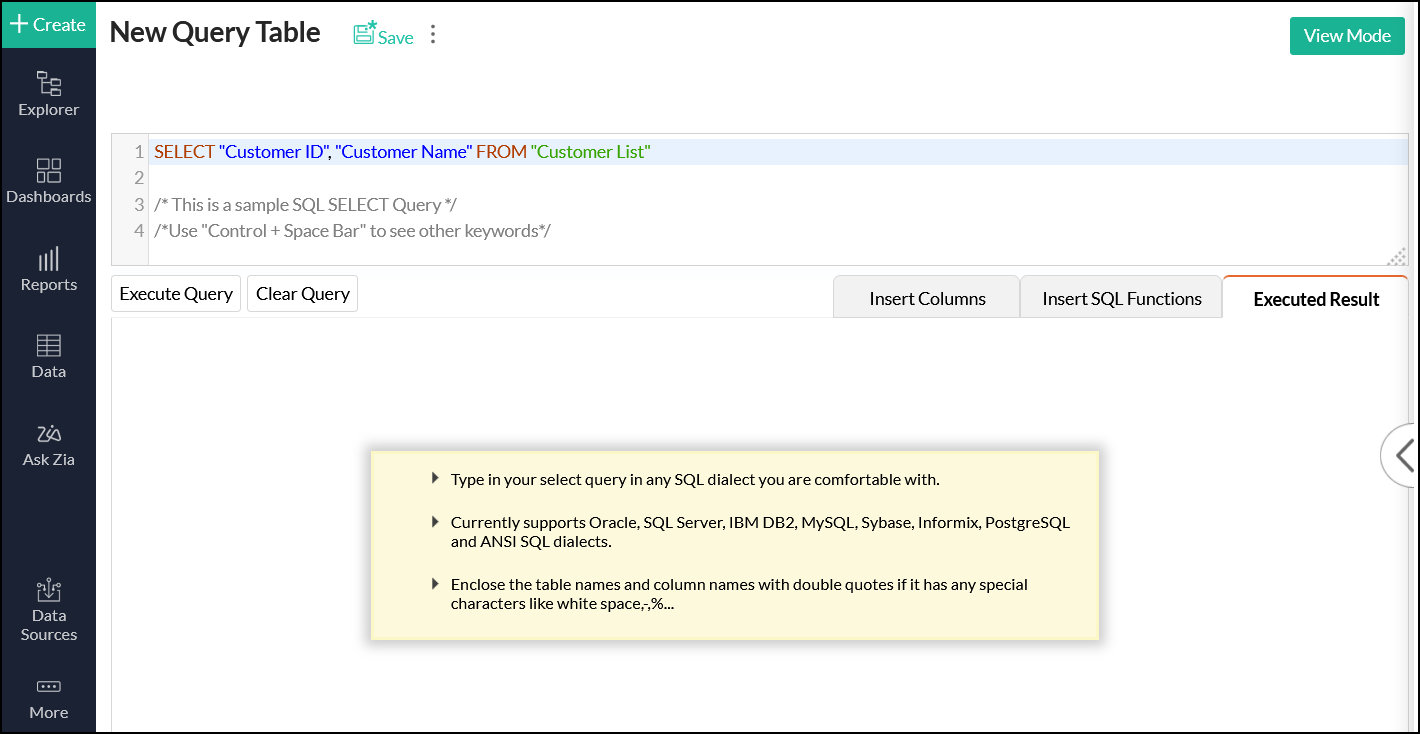Collapse the right side panel chevron

(1404, 455)
